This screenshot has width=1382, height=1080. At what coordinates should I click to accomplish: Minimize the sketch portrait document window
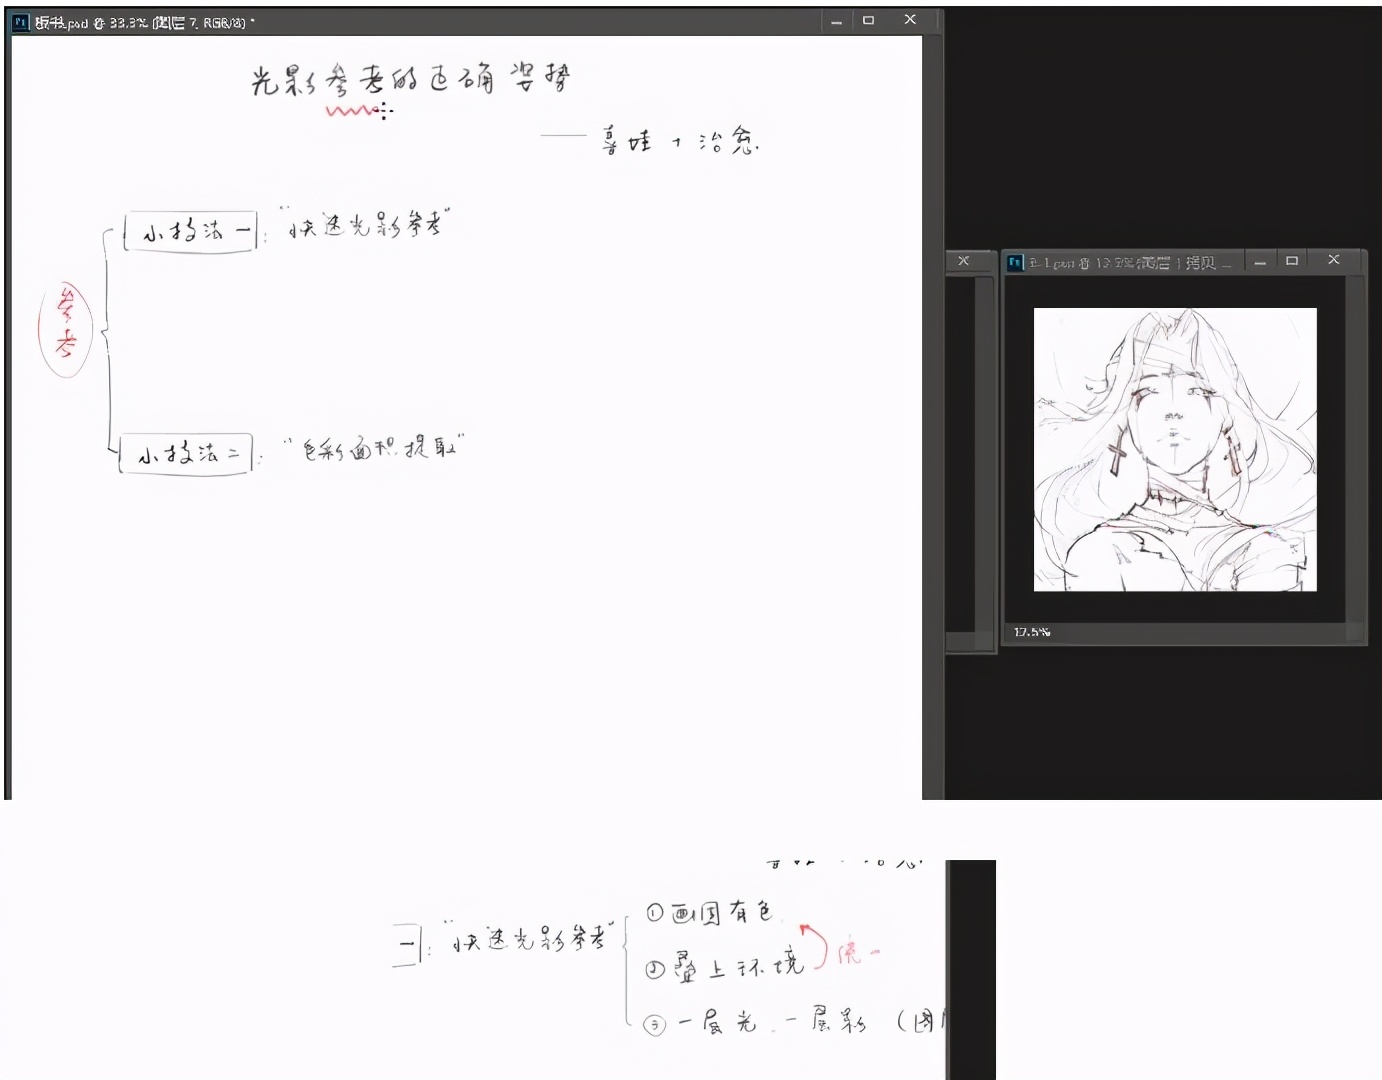(x=1260, y=262)
